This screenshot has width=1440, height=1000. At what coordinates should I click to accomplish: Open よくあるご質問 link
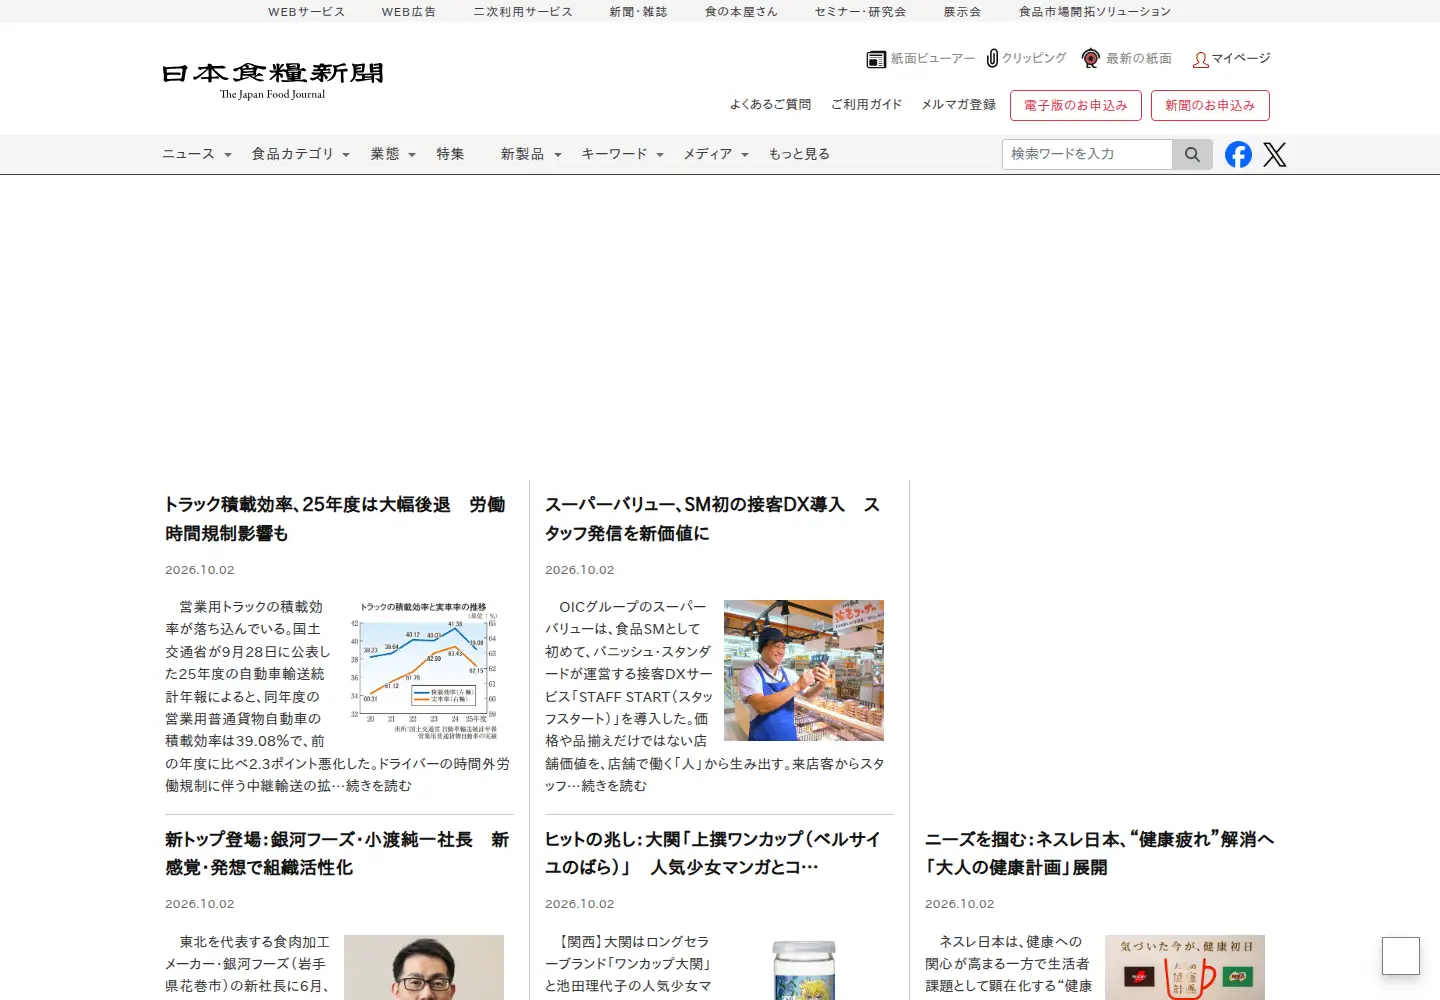770,104
